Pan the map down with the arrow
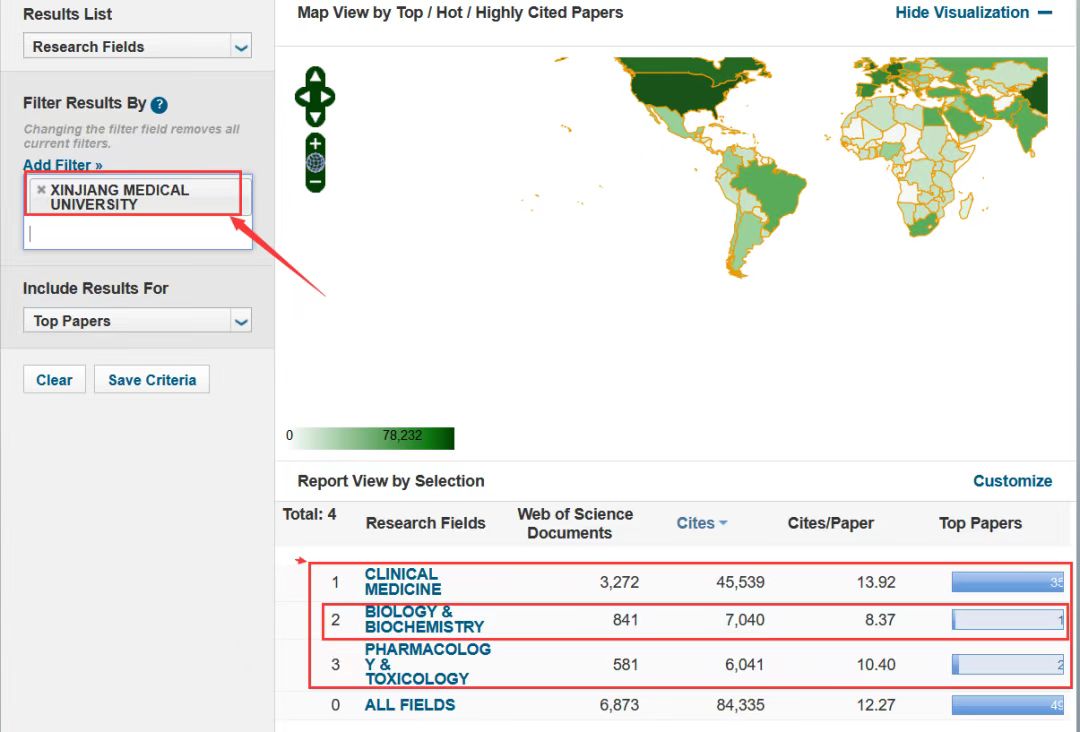 pos(315,118)
